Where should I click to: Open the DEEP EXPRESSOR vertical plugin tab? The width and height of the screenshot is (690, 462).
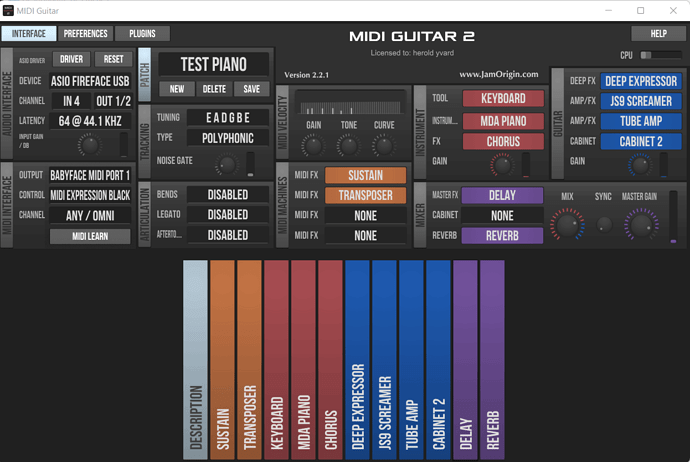click(x=357, y=360)
